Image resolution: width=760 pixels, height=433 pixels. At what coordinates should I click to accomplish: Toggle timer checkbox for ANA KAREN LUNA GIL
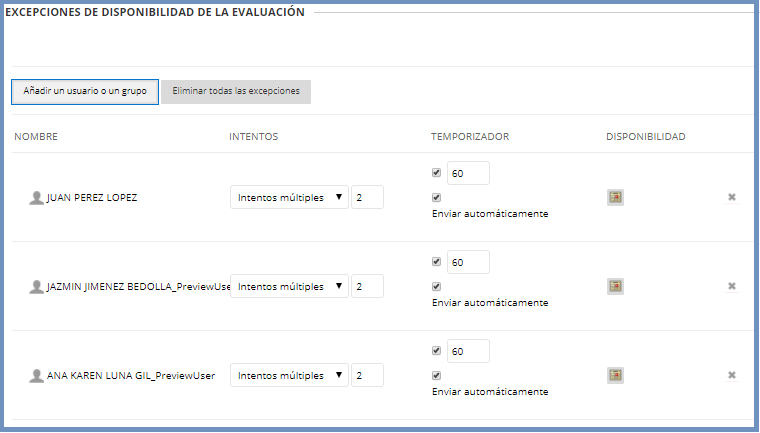(436, 350)
